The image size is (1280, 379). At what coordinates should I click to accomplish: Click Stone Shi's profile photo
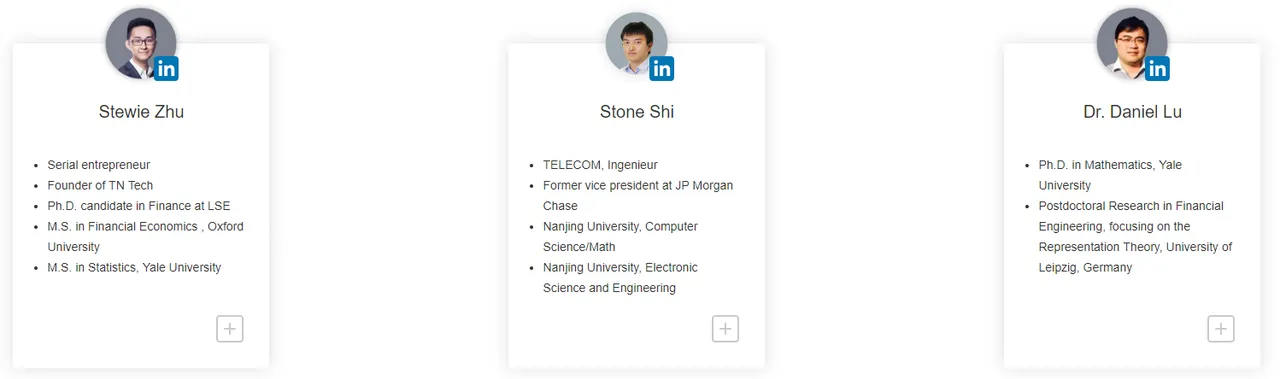636,43
